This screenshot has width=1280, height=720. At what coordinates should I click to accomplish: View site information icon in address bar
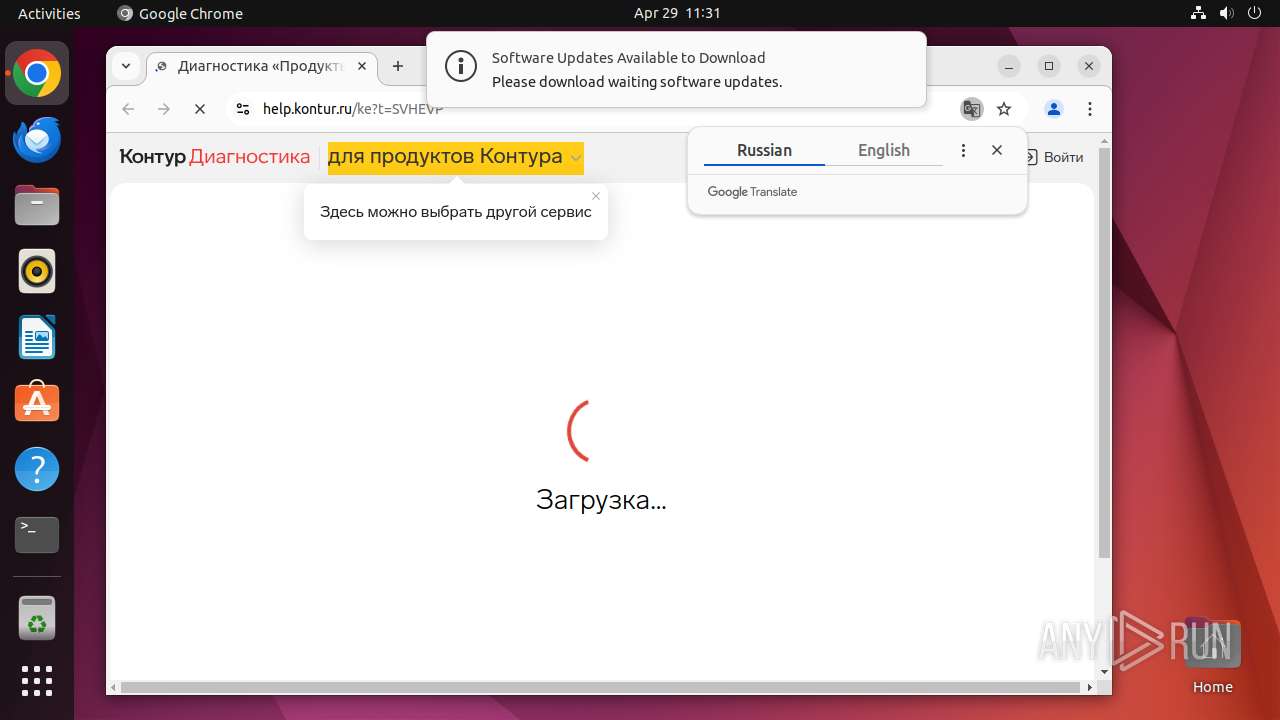pyautogui.click(x=242, y=109)
